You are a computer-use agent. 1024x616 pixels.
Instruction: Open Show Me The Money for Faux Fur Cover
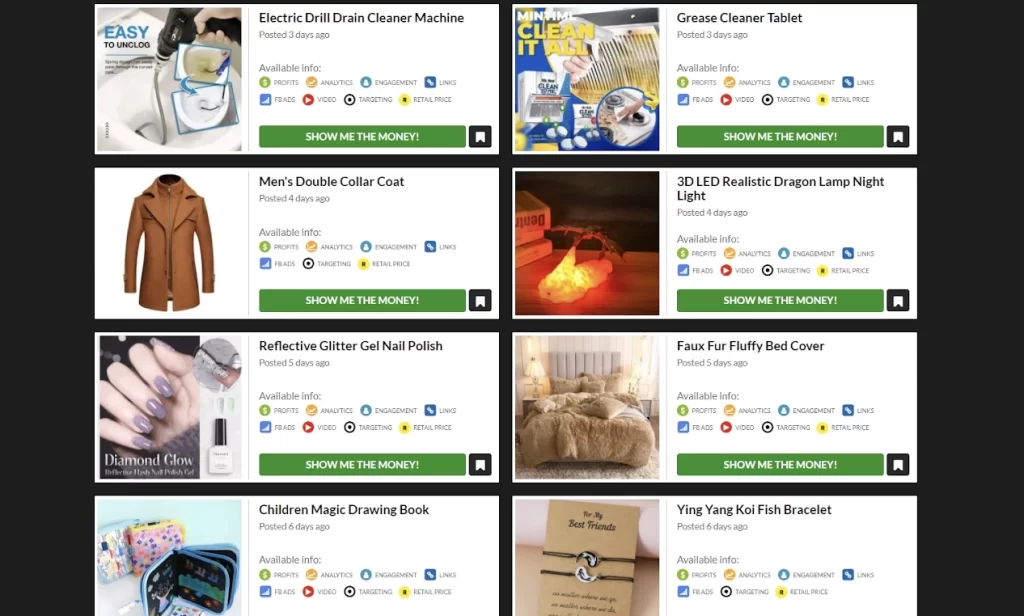pyautogui.click(x=780, y=464)
